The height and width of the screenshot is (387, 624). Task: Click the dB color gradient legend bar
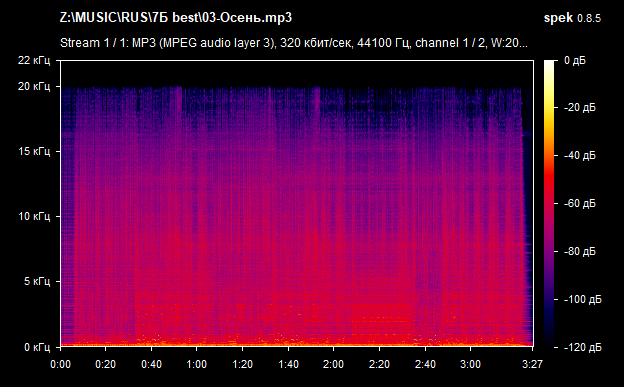coord(549,203)
